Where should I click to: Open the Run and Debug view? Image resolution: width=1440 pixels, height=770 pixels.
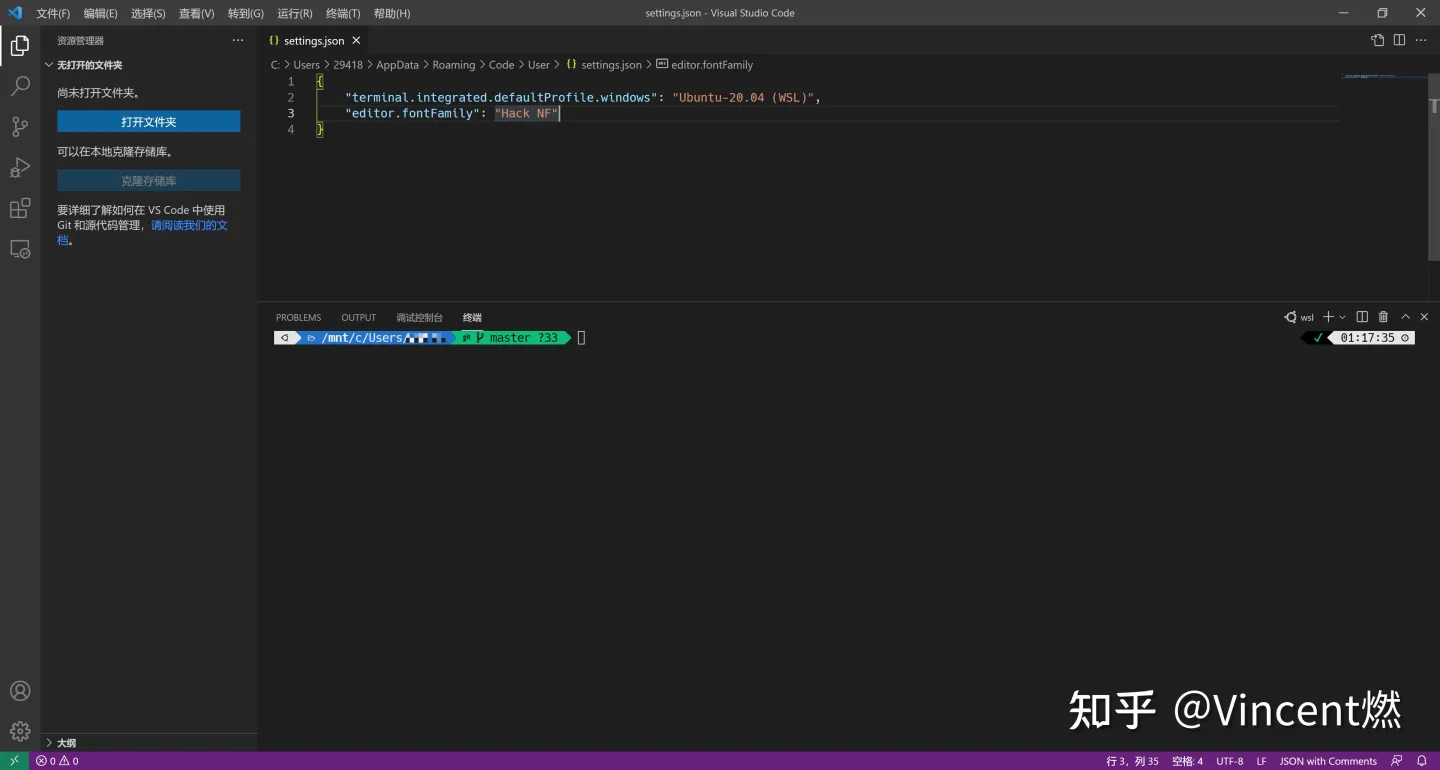[20, 168]
